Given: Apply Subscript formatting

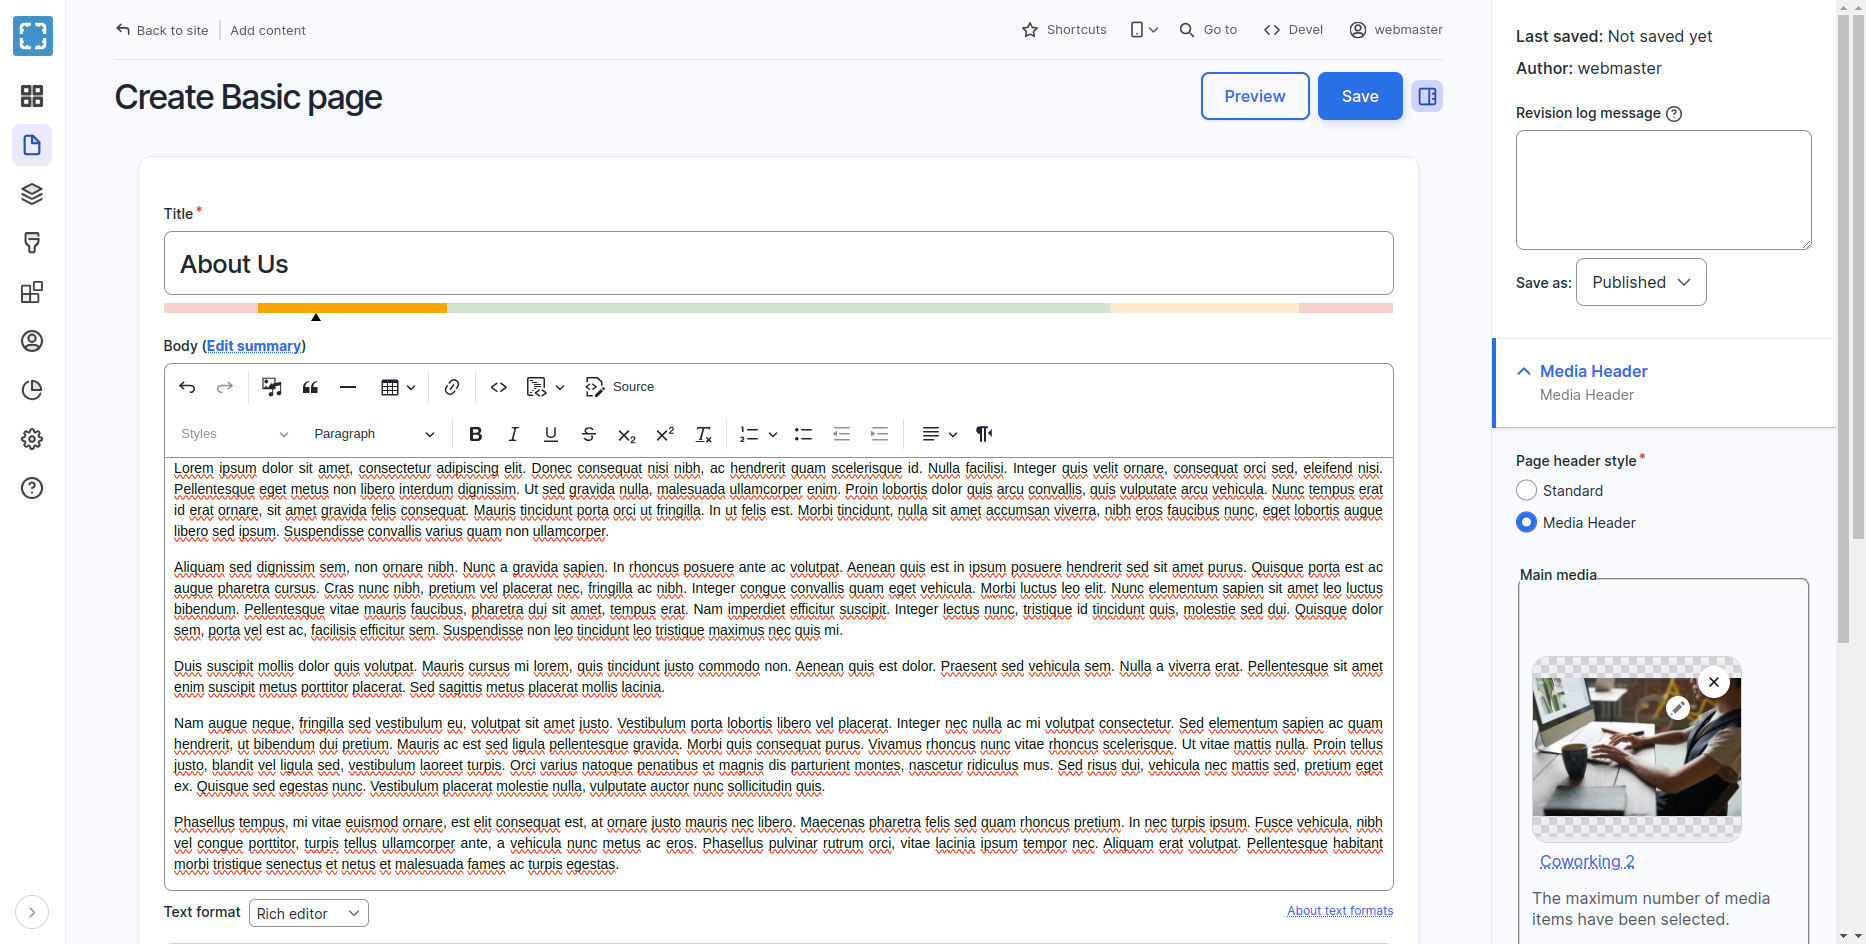Looking at the screenshot, I should [x=627, y=434].
